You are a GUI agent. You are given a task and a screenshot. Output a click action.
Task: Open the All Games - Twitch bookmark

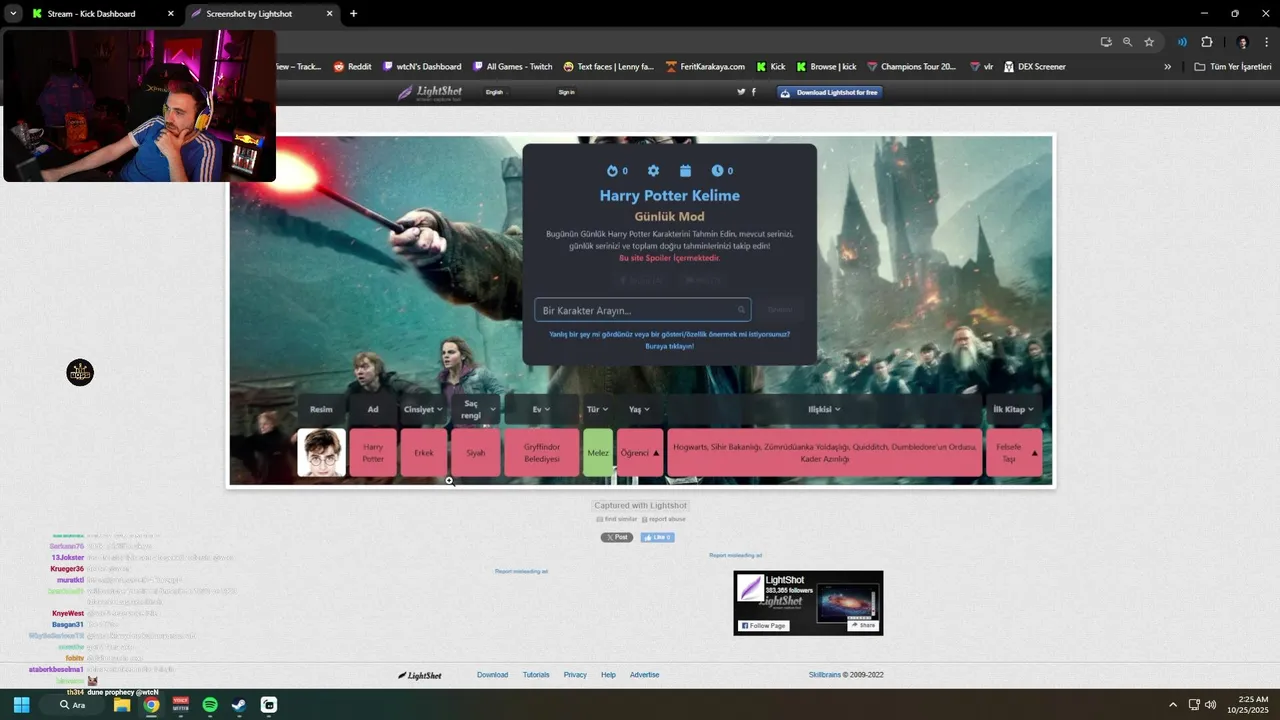pos(513,67)
